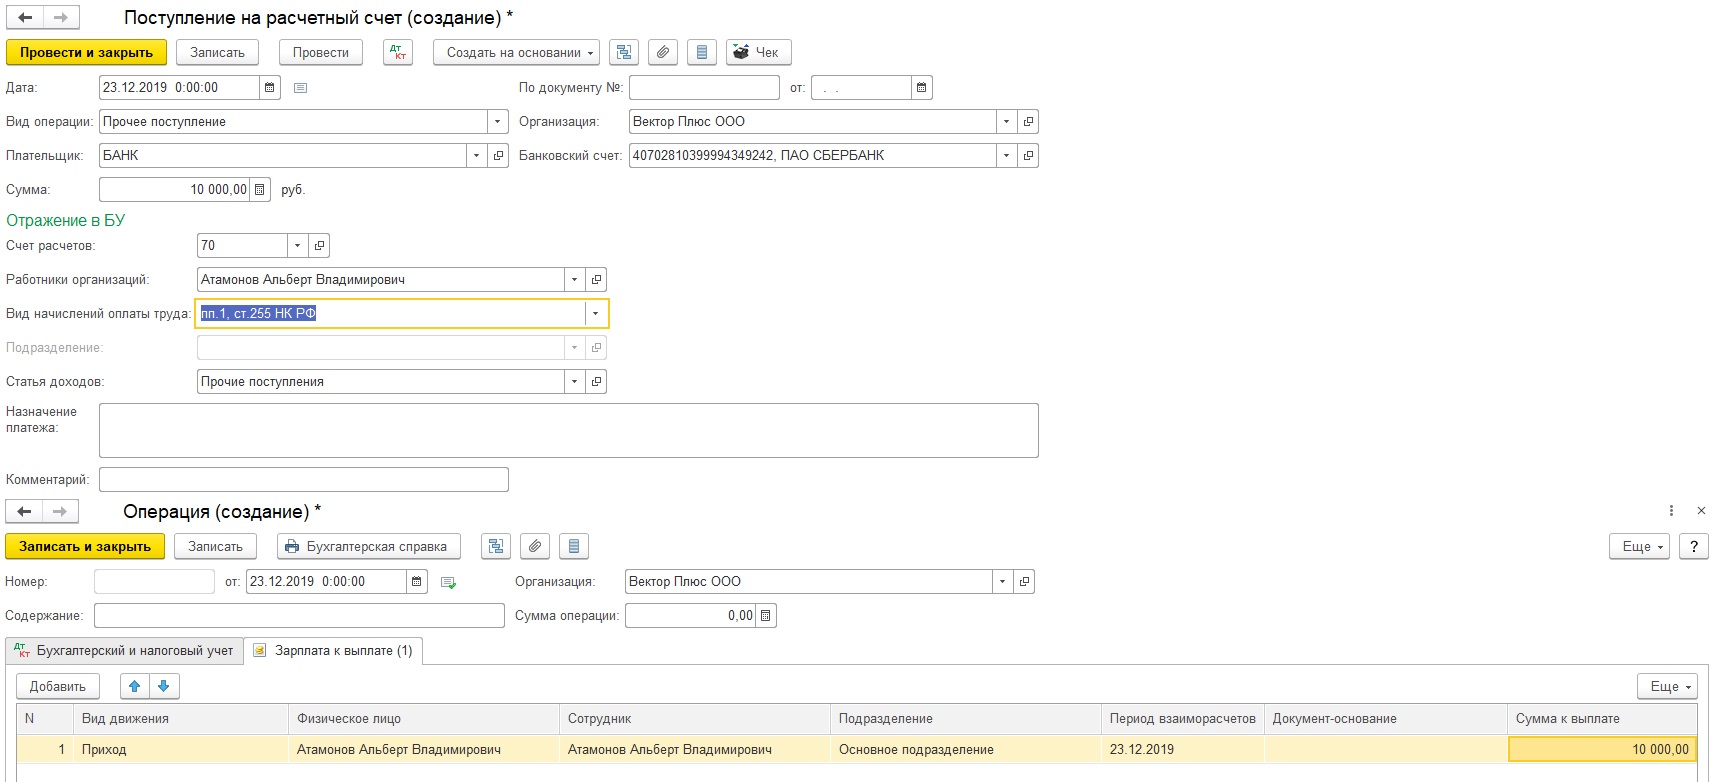Click the paperclip attachments icon in Поступление form

point(663,52)
